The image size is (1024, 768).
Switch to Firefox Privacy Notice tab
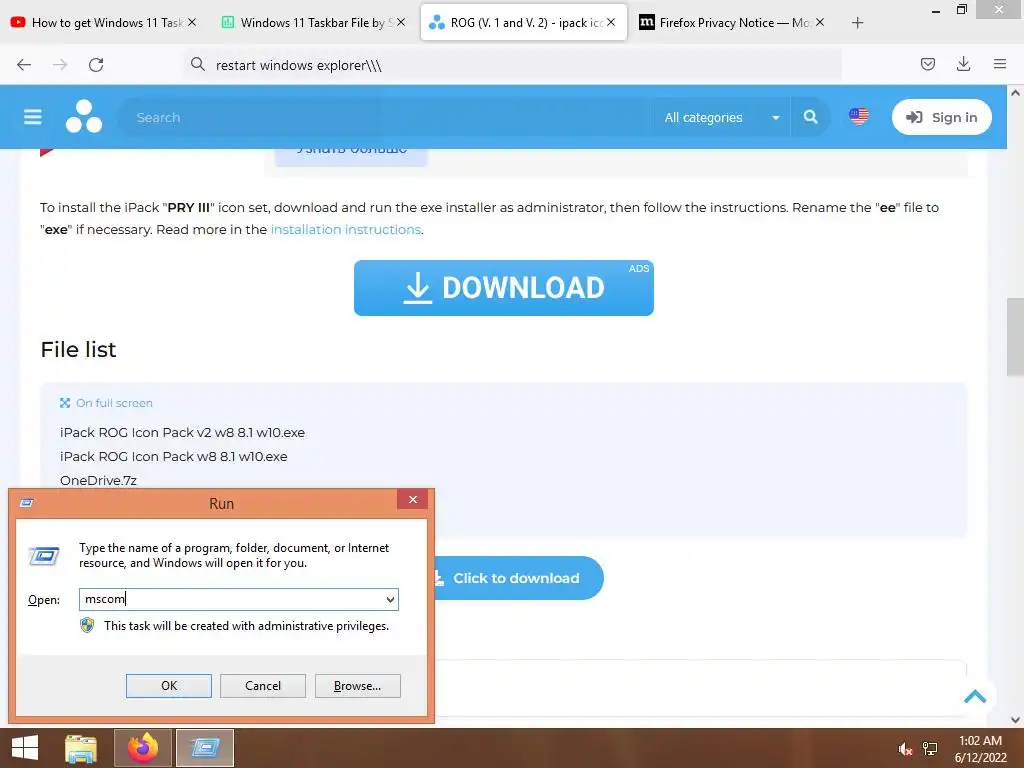coord(732,22)
